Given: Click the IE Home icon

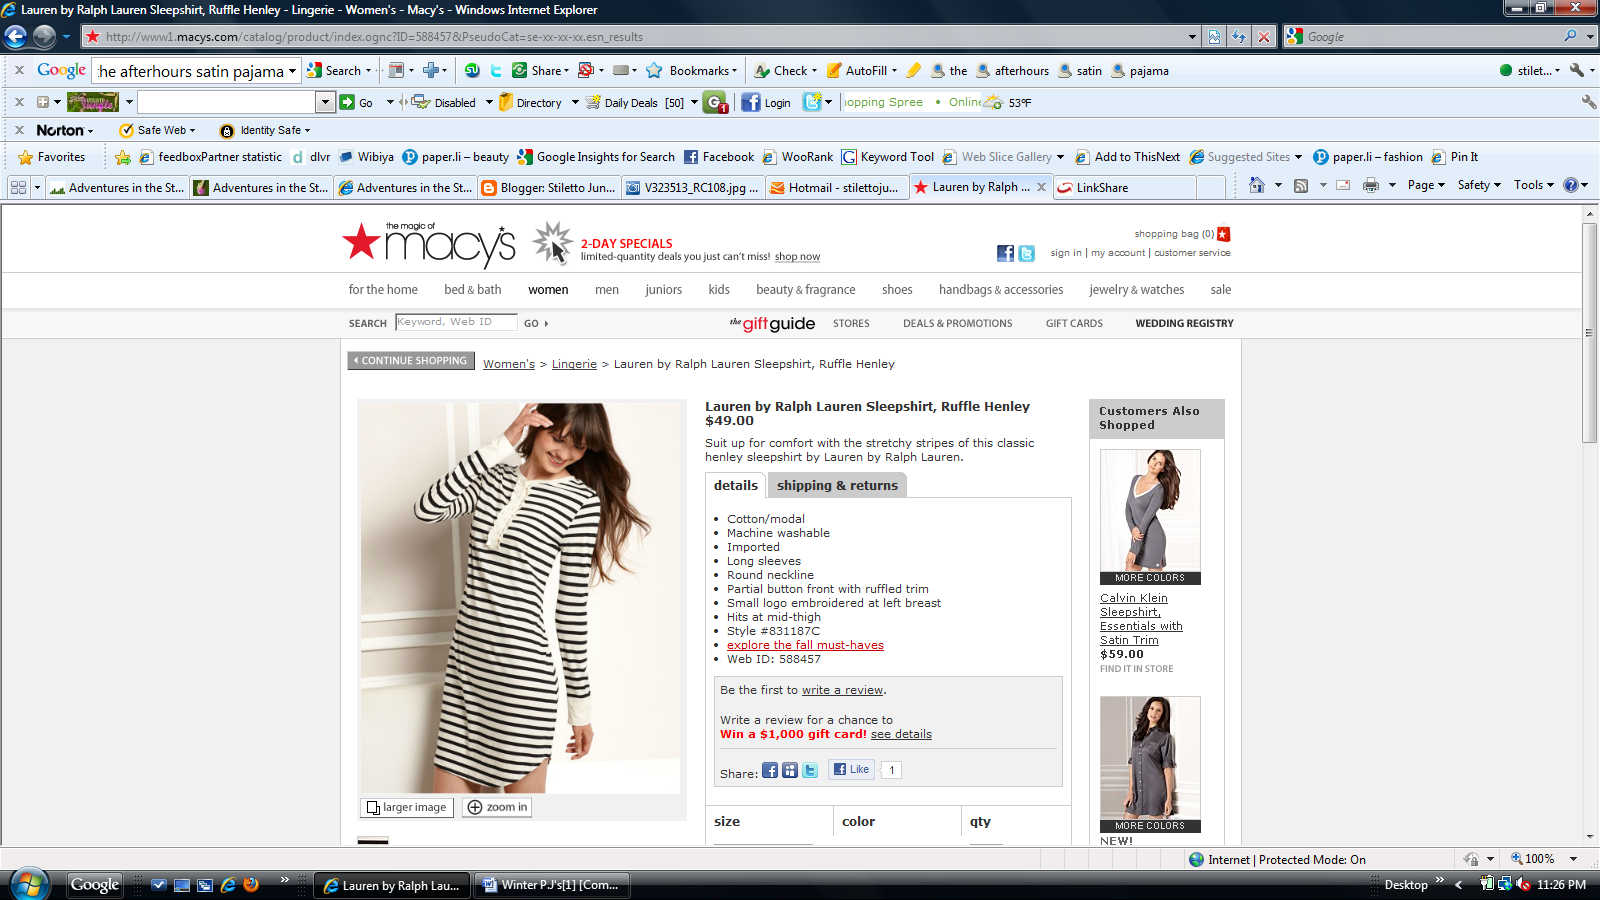Looking at the screenshot, I should 1257,185.
